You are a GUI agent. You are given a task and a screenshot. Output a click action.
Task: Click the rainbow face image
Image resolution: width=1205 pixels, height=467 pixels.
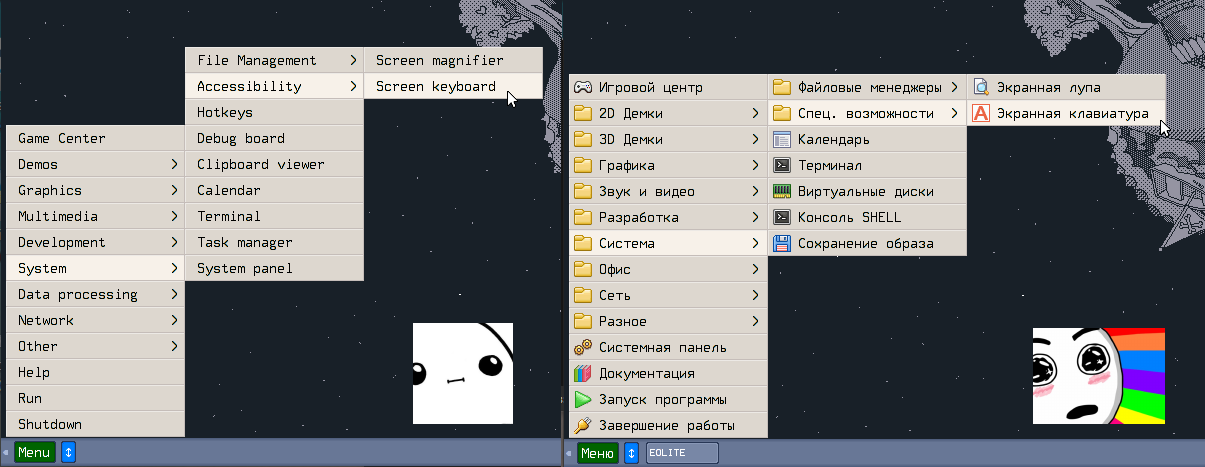1099,375
